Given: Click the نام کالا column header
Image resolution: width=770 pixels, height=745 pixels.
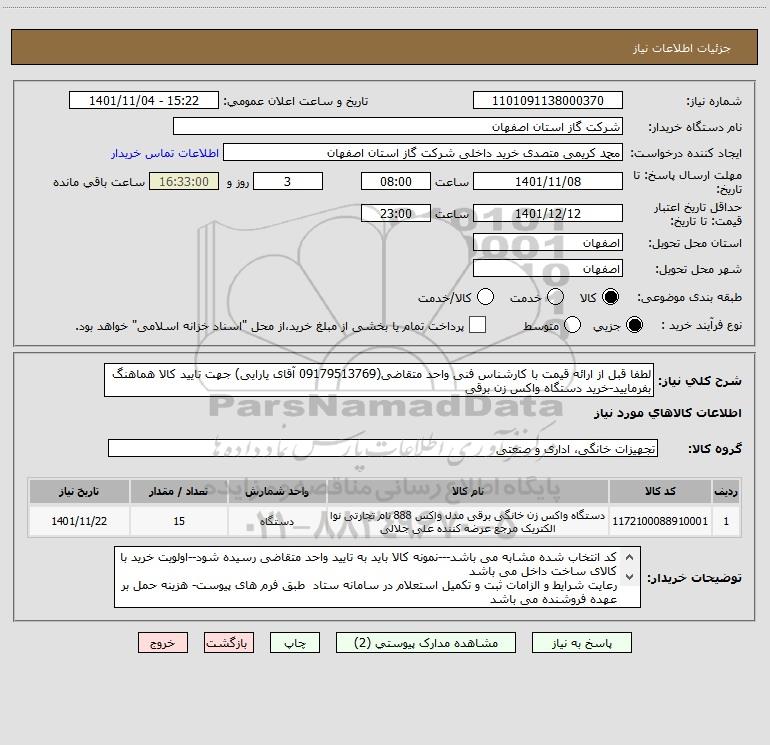Looking at the screenshot, I should [468, 491].
